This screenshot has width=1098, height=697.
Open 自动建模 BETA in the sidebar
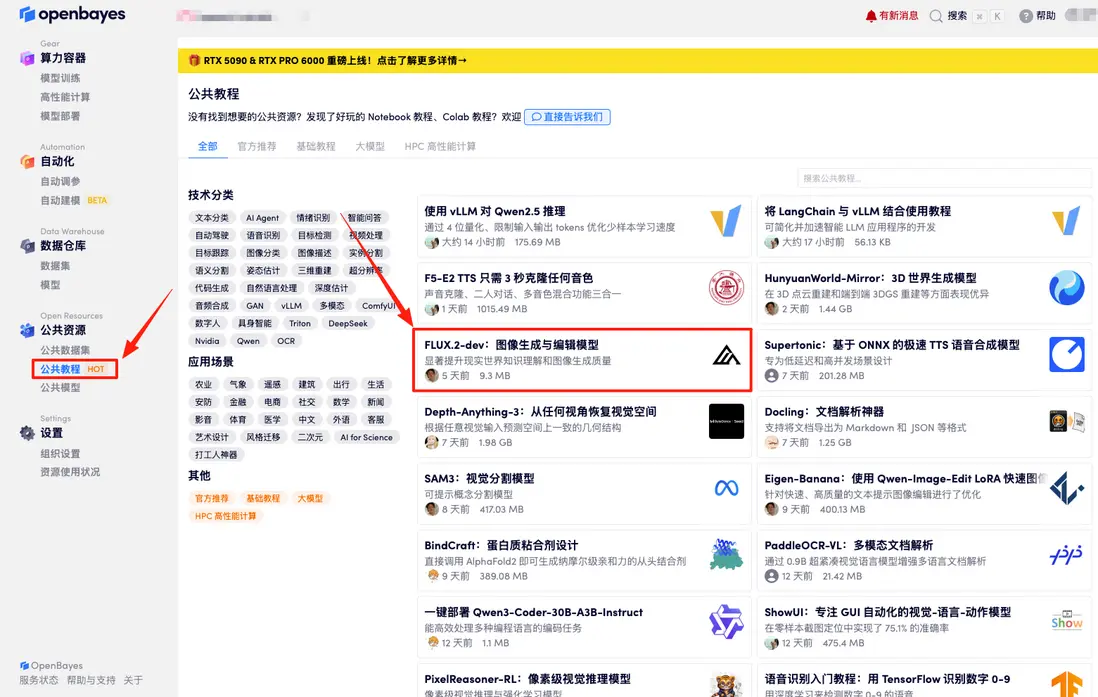coord(74,200)
